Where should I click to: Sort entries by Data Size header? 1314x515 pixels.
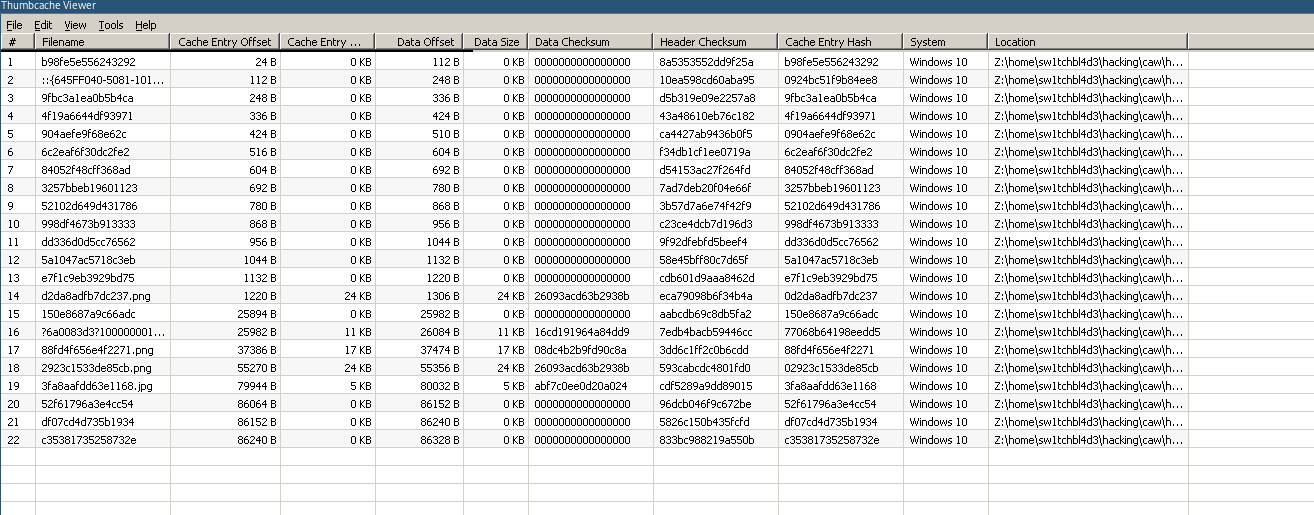click(x=496, y=42)
